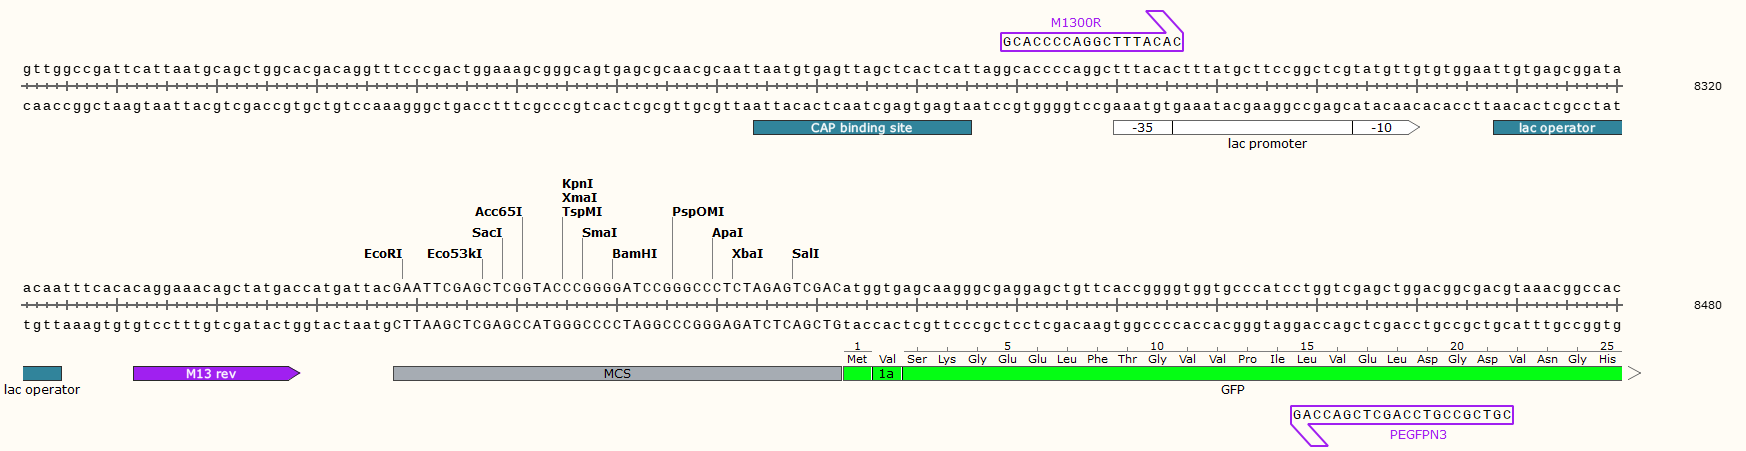Click the Eco53kI enzyme label
Screen dimensions: 1746x451
[x=454, y=254]
